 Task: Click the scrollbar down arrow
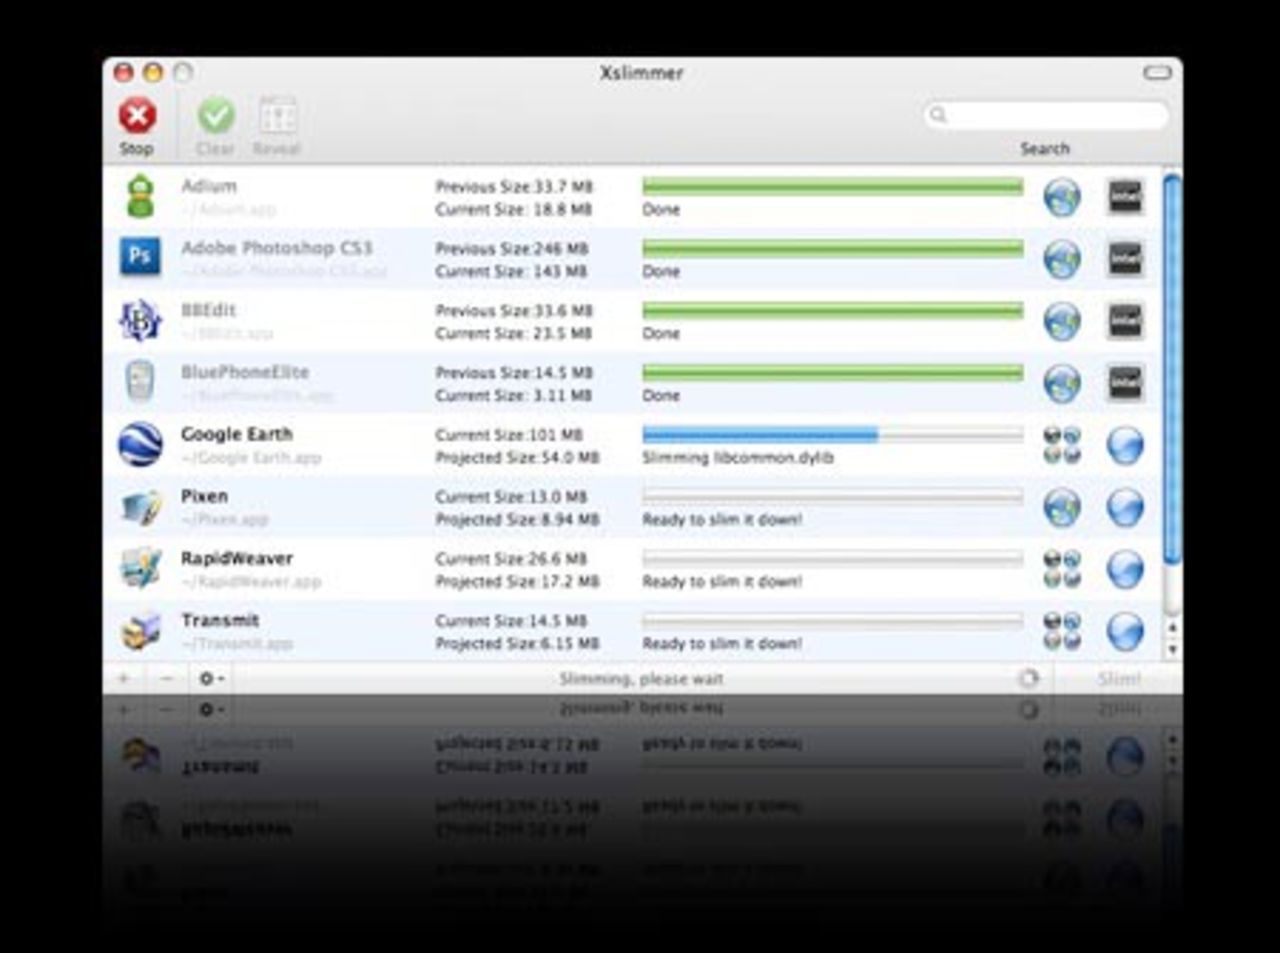click(x=1173, y=648)
